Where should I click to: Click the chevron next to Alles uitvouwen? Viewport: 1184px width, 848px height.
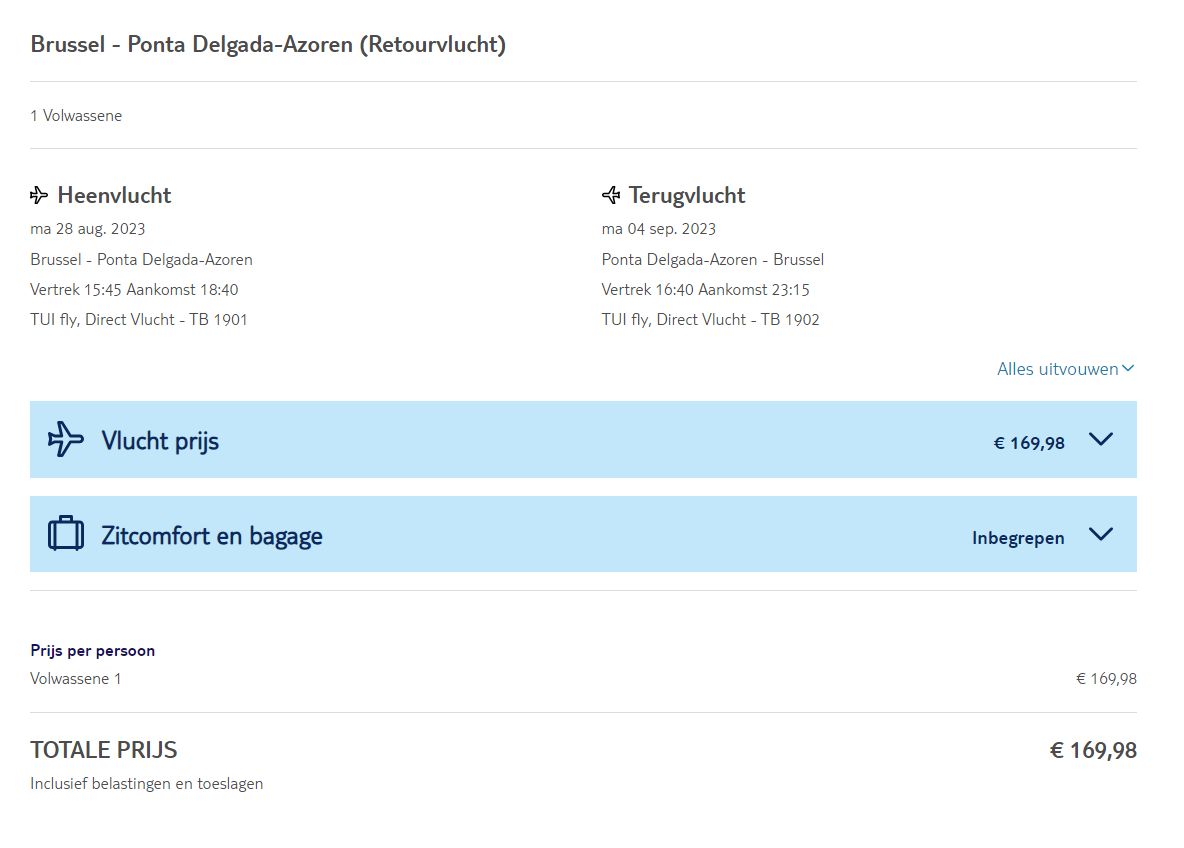click(1128, 369)
